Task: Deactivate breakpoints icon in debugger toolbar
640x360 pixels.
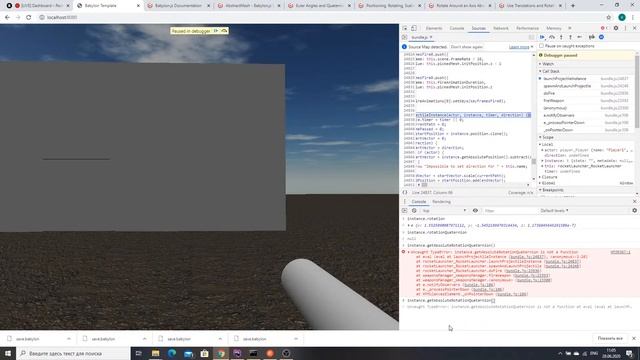Action: tap(591, 37)
